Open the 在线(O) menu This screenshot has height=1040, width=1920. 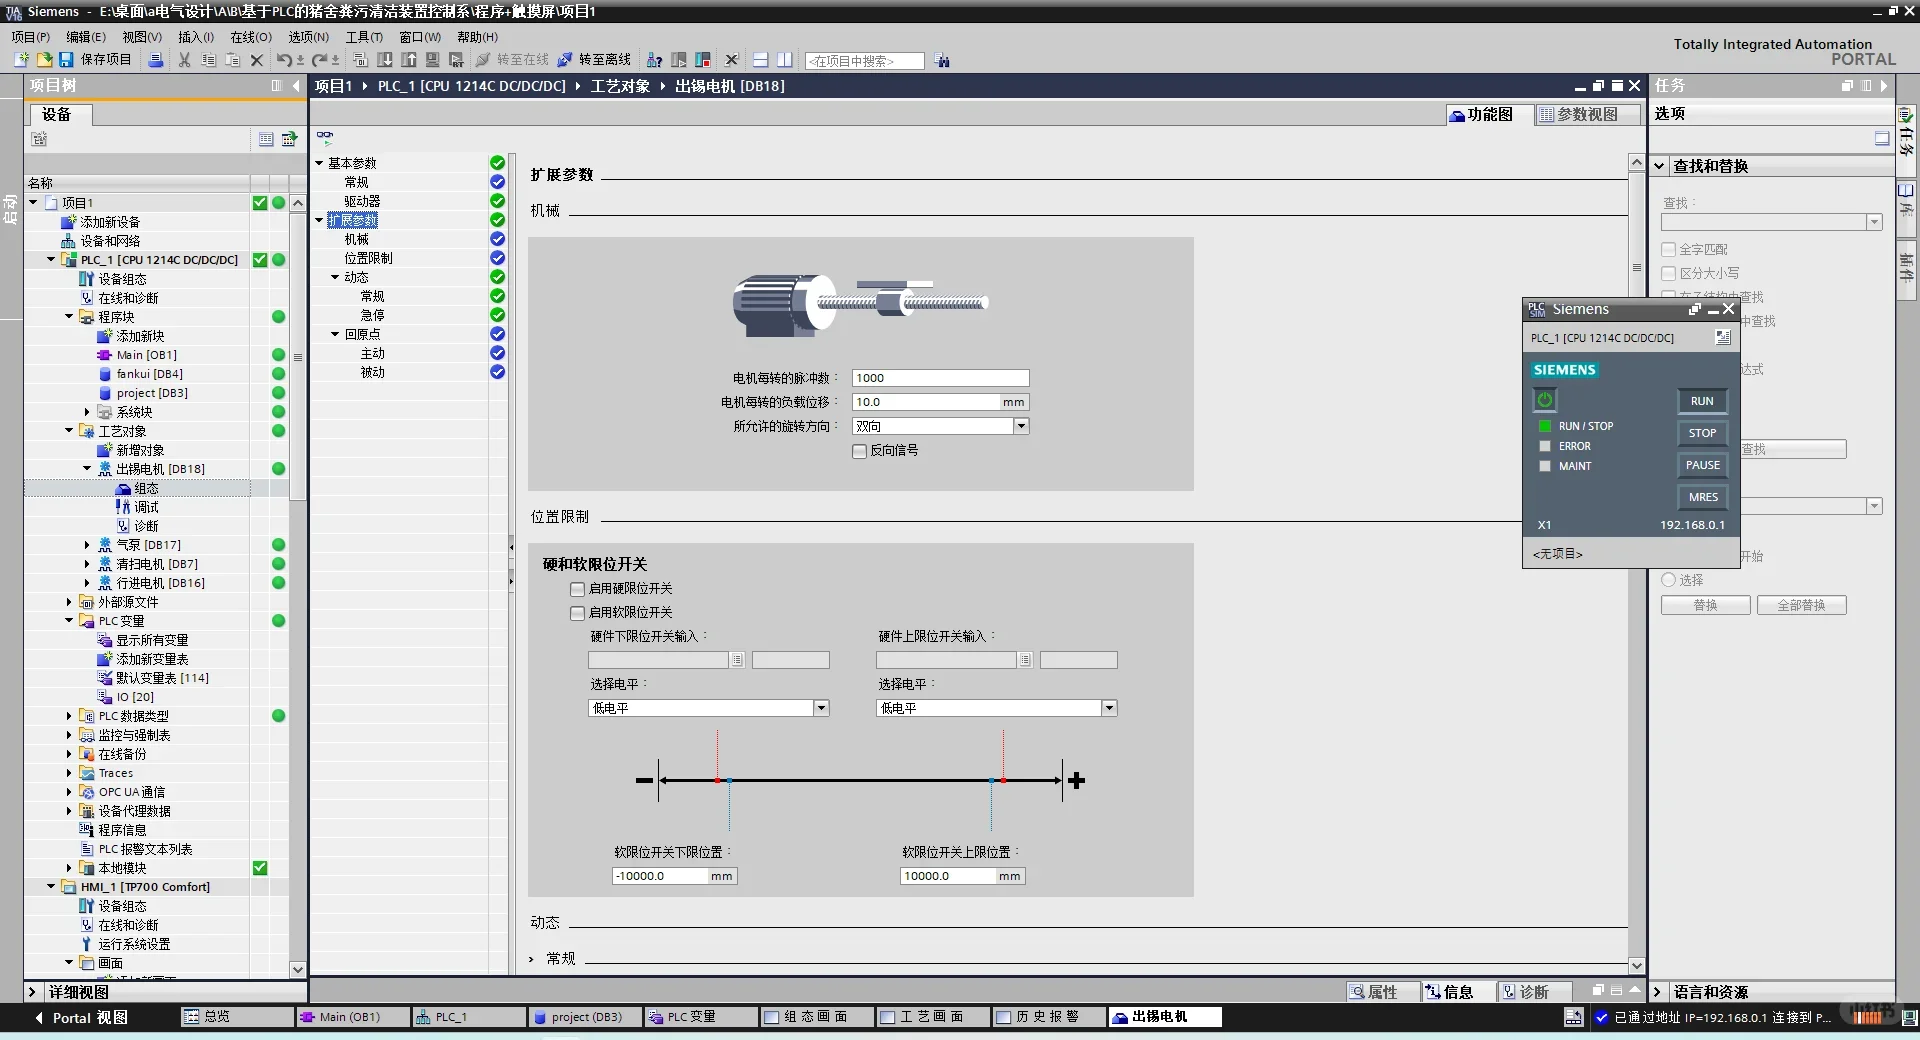[x=251, y=37]
